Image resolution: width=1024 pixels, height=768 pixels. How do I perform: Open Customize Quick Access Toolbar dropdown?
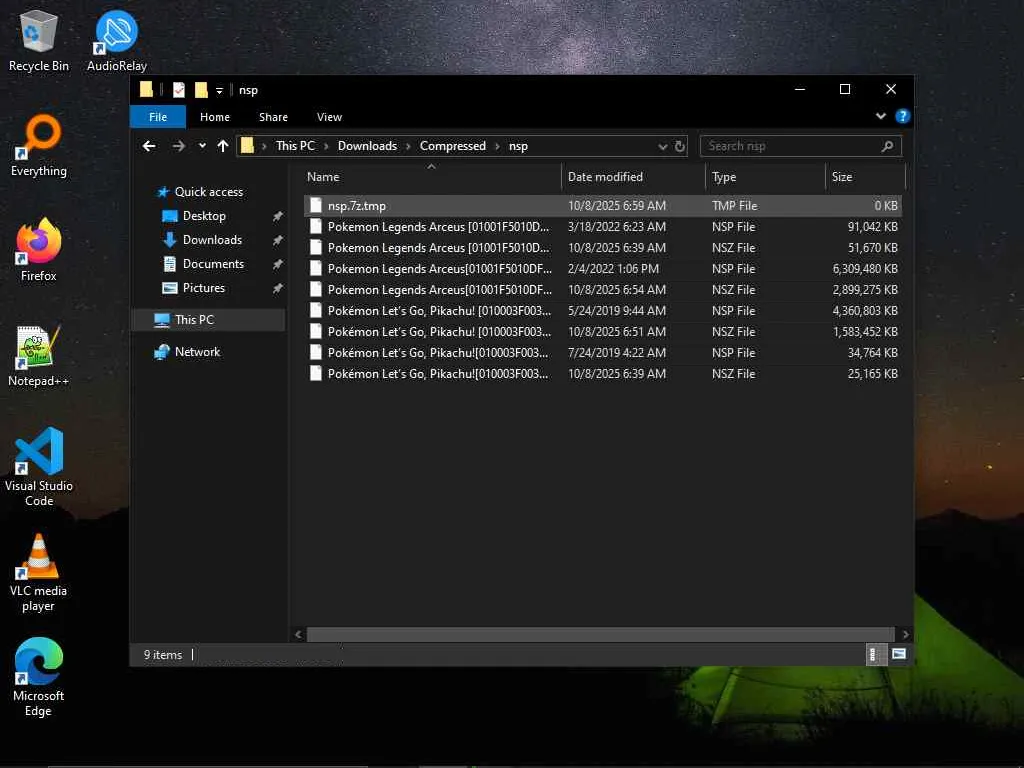[219, 90]
